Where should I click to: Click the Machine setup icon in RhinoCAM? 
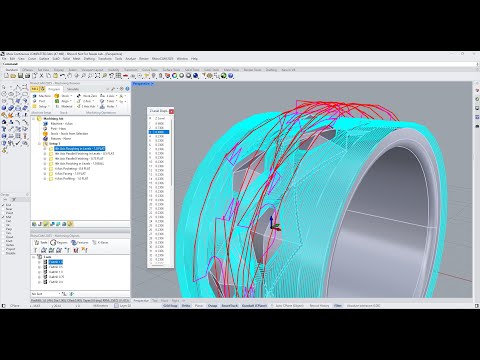34,96
